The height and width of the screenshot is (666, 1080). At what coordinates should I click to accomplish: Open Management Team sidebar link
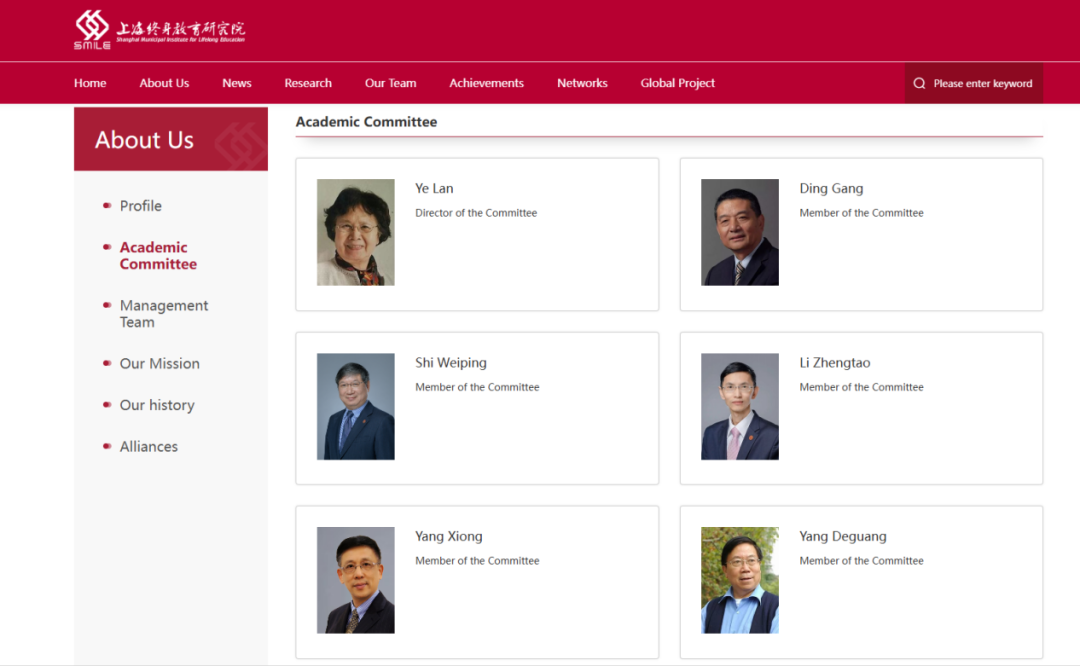163,314
